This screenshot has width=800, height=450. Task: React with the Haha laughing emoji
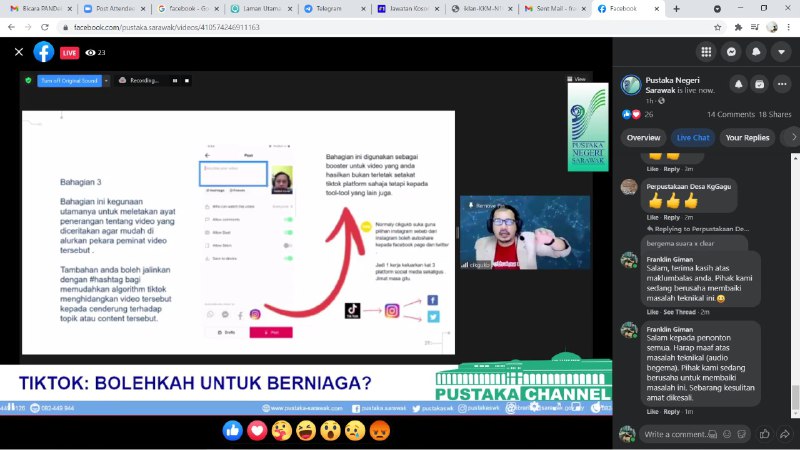(306, 431)
